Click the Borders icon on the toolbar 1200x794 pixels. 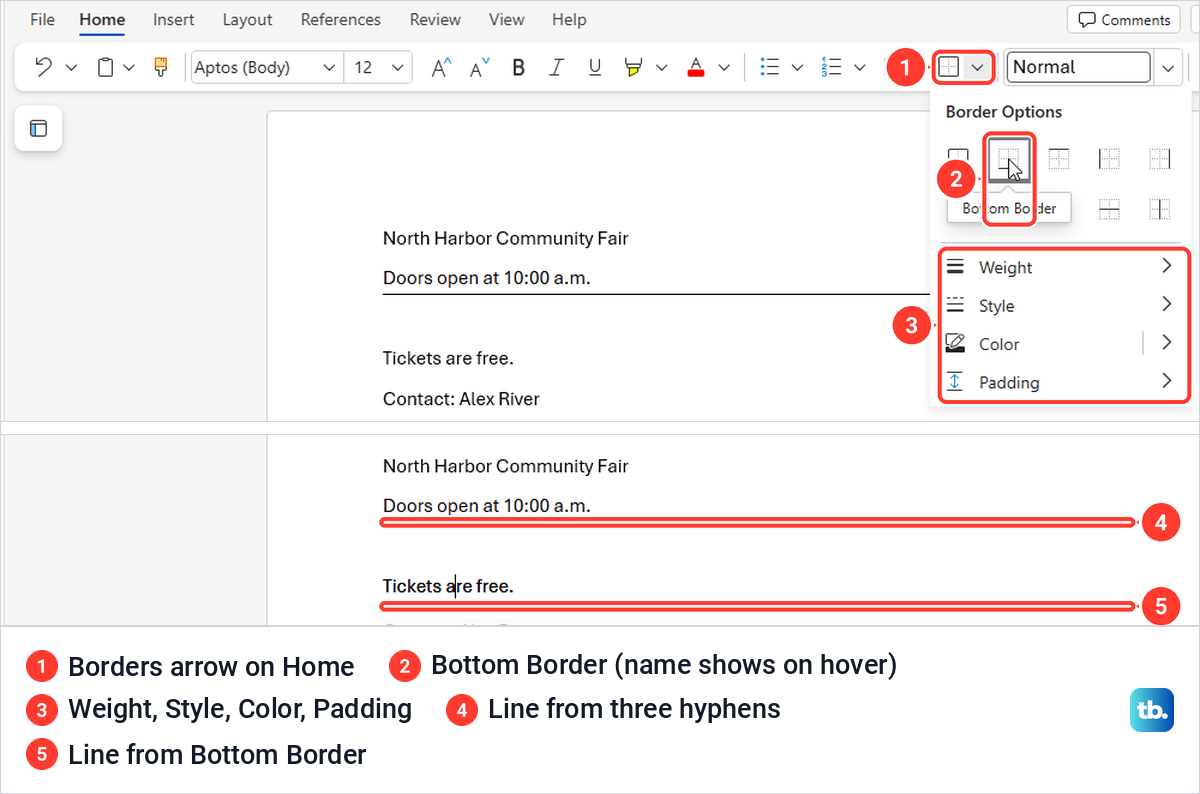tap(950, 67)
